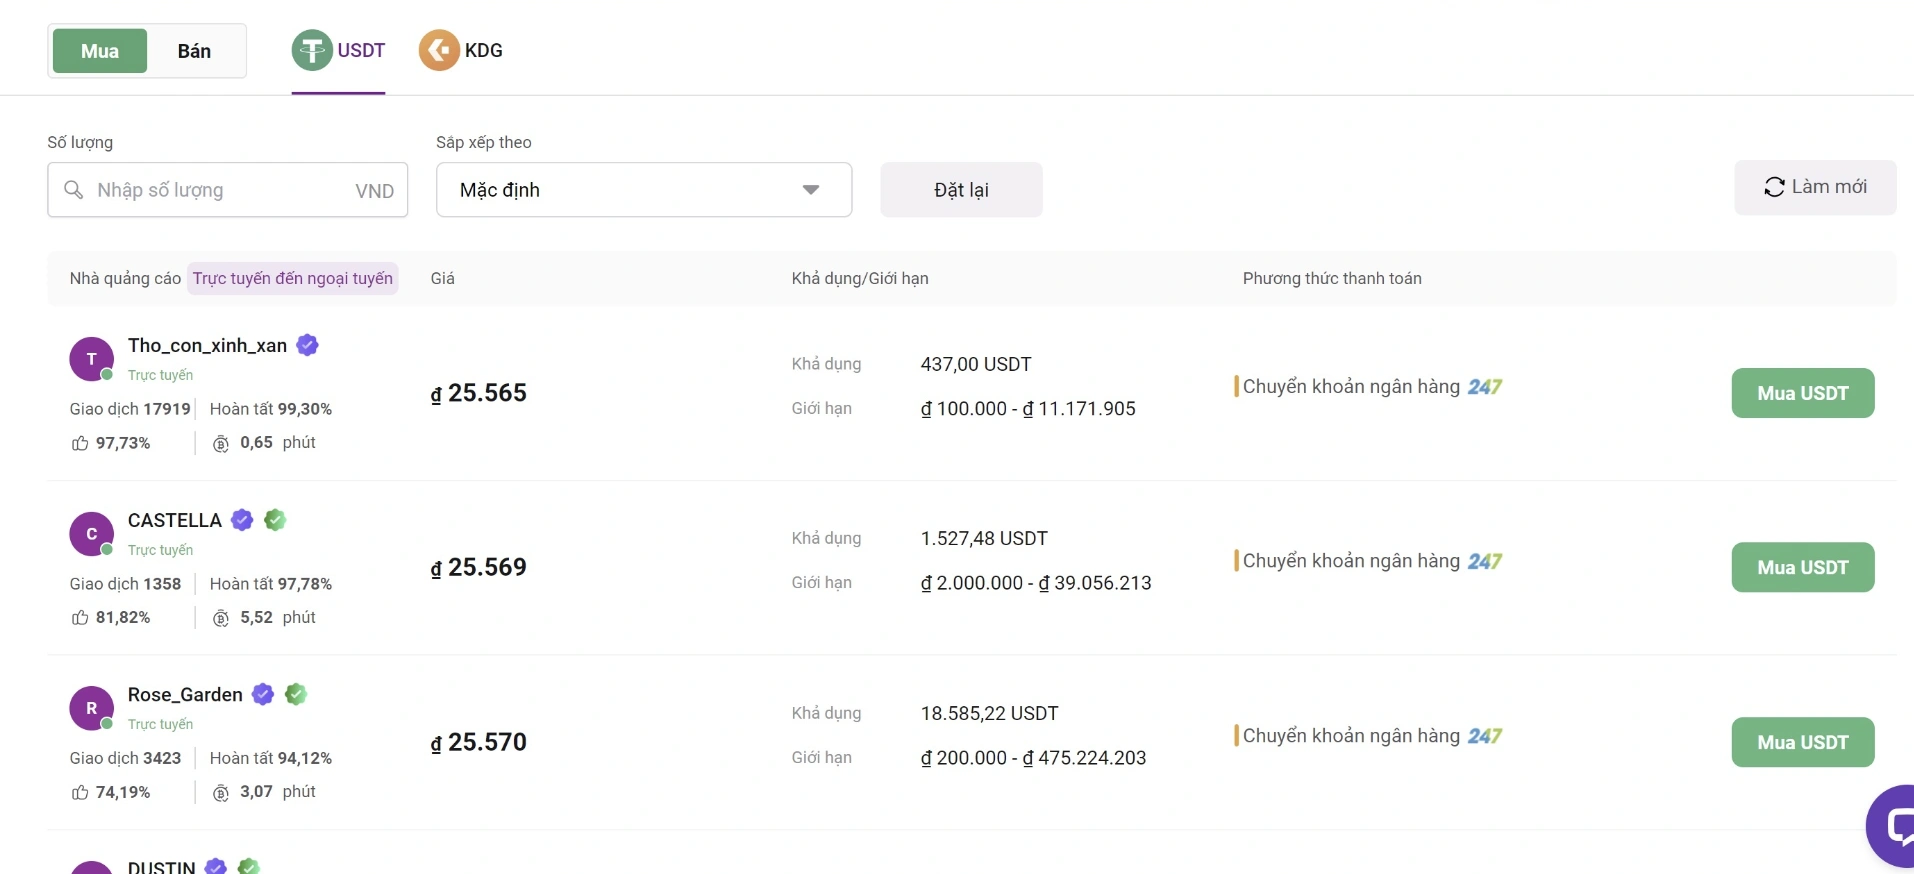Click CASTELLA avatar C
The height and width of the screenshot is (874, 1914).
coord(91,534)
